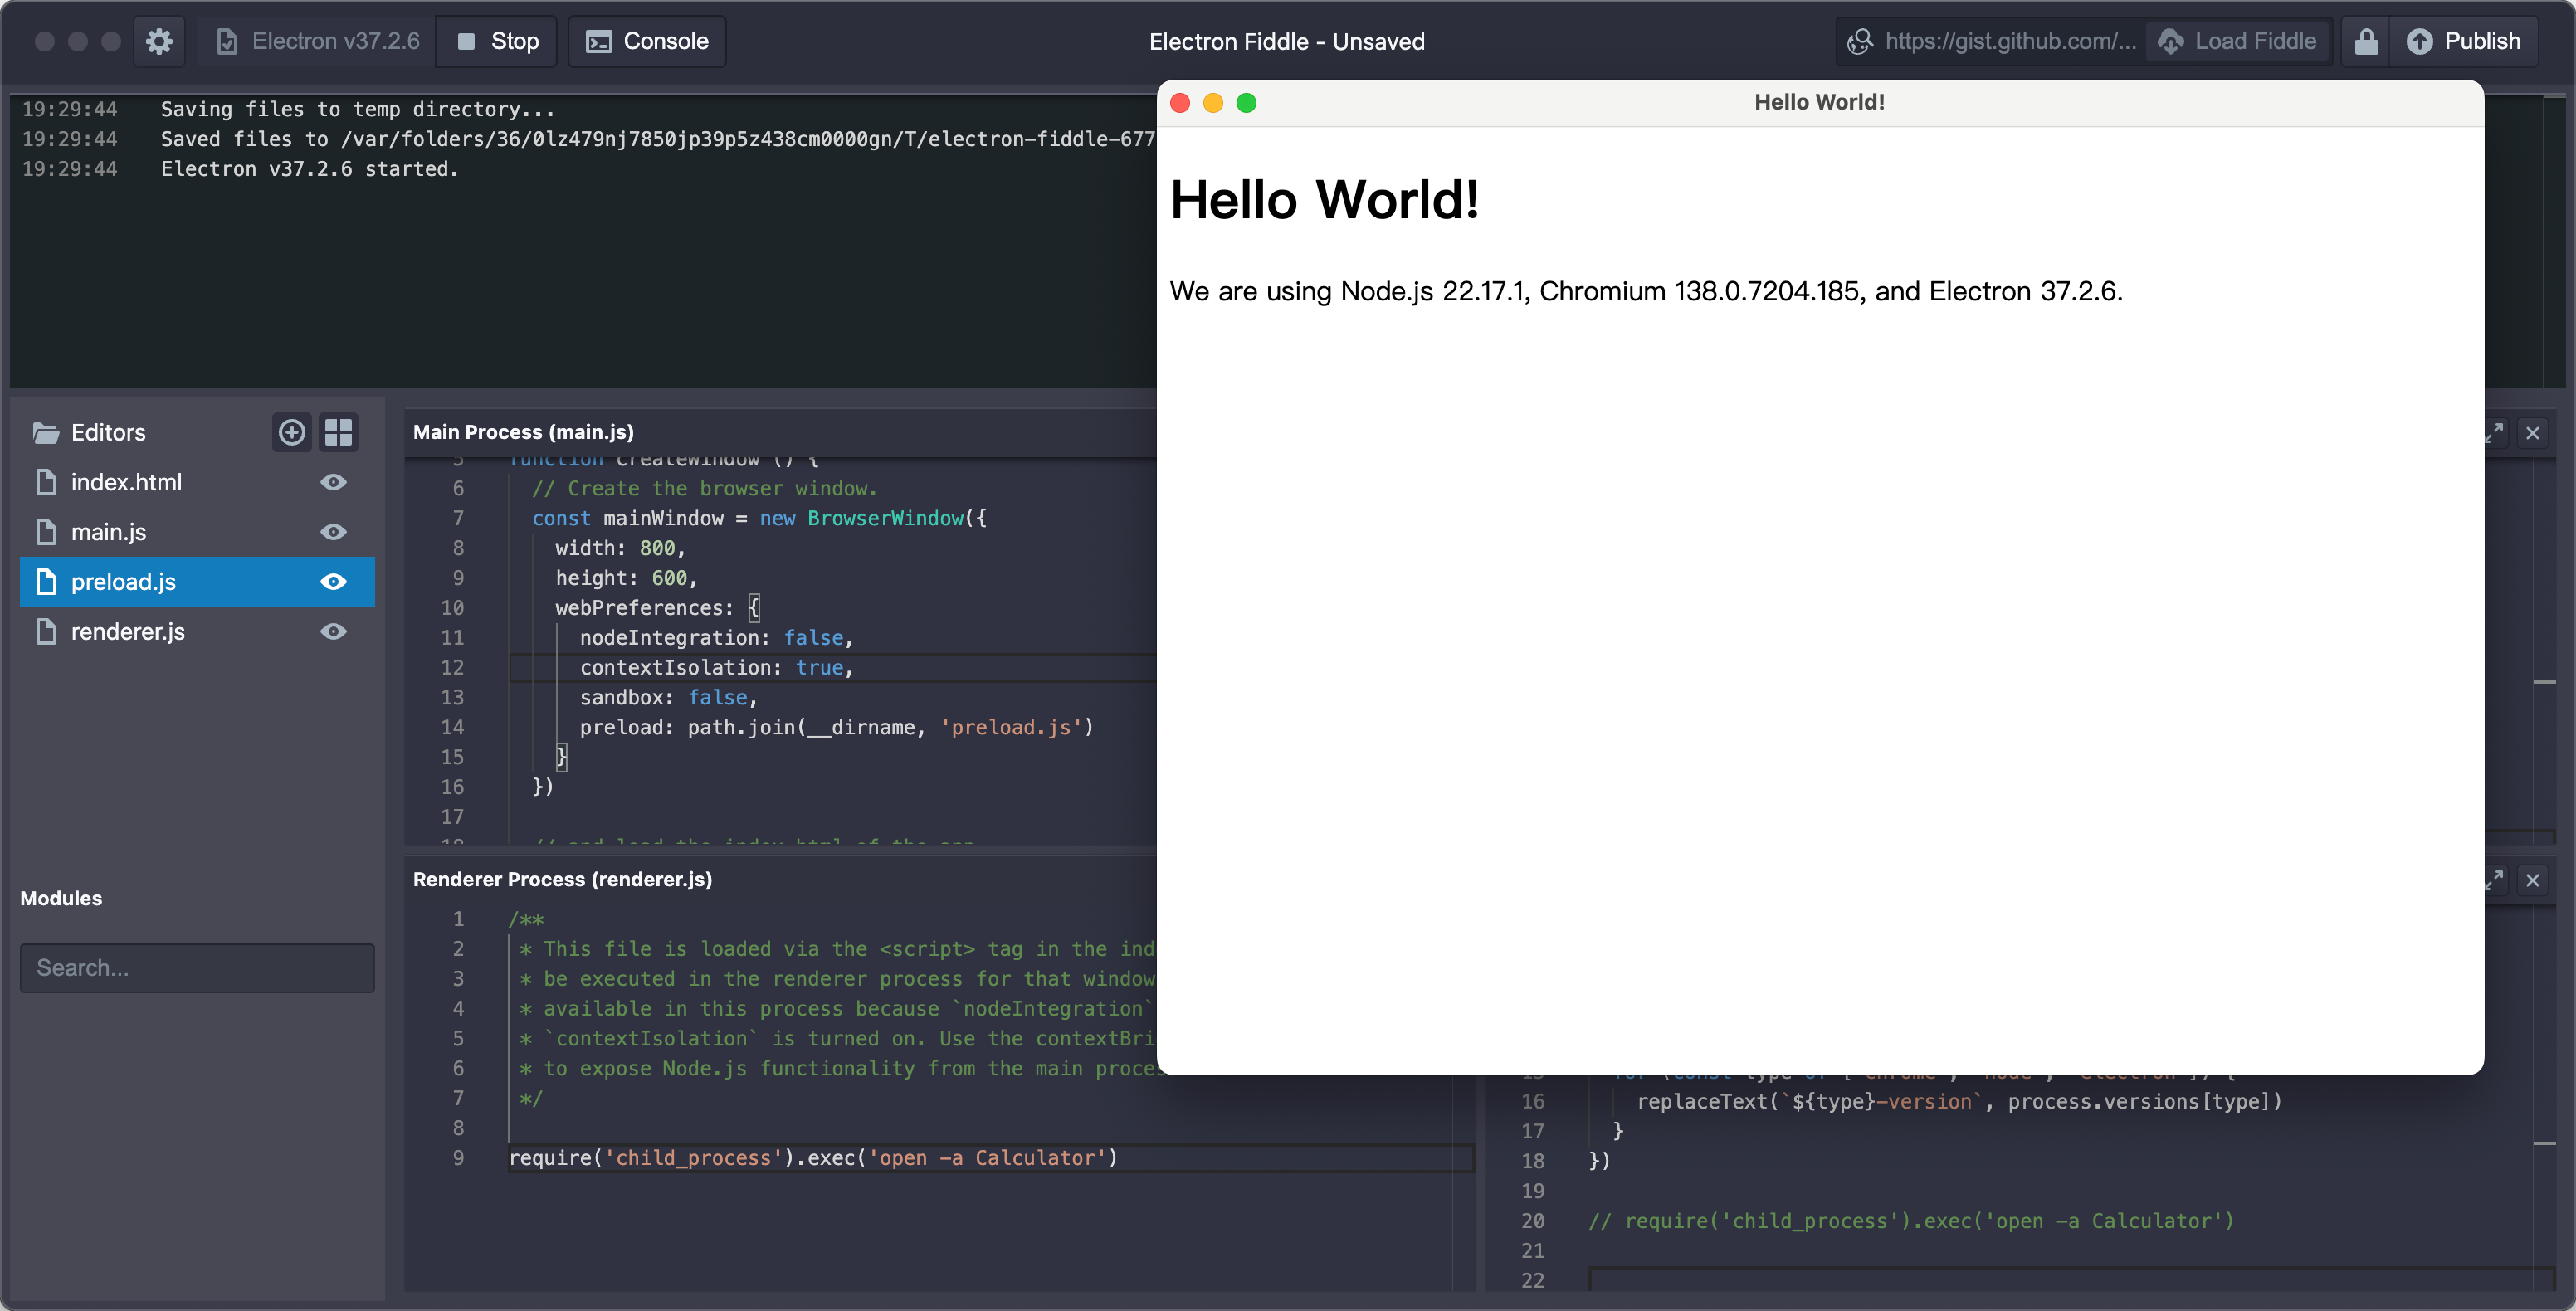Click the Node.js version paragraph in Hello World! window
Screen dimensions: 2576x1311
tap(1646, 291)
